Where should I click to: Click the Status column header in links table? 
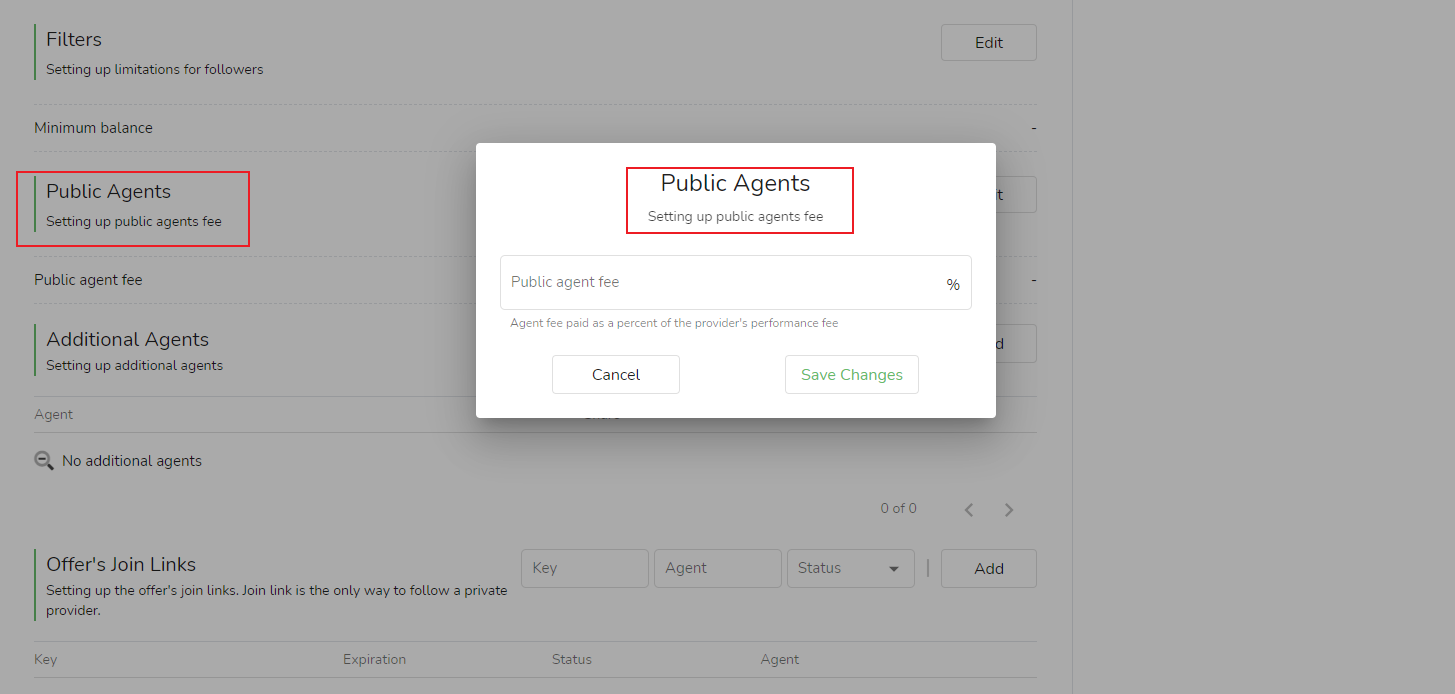tap(571, 659)
